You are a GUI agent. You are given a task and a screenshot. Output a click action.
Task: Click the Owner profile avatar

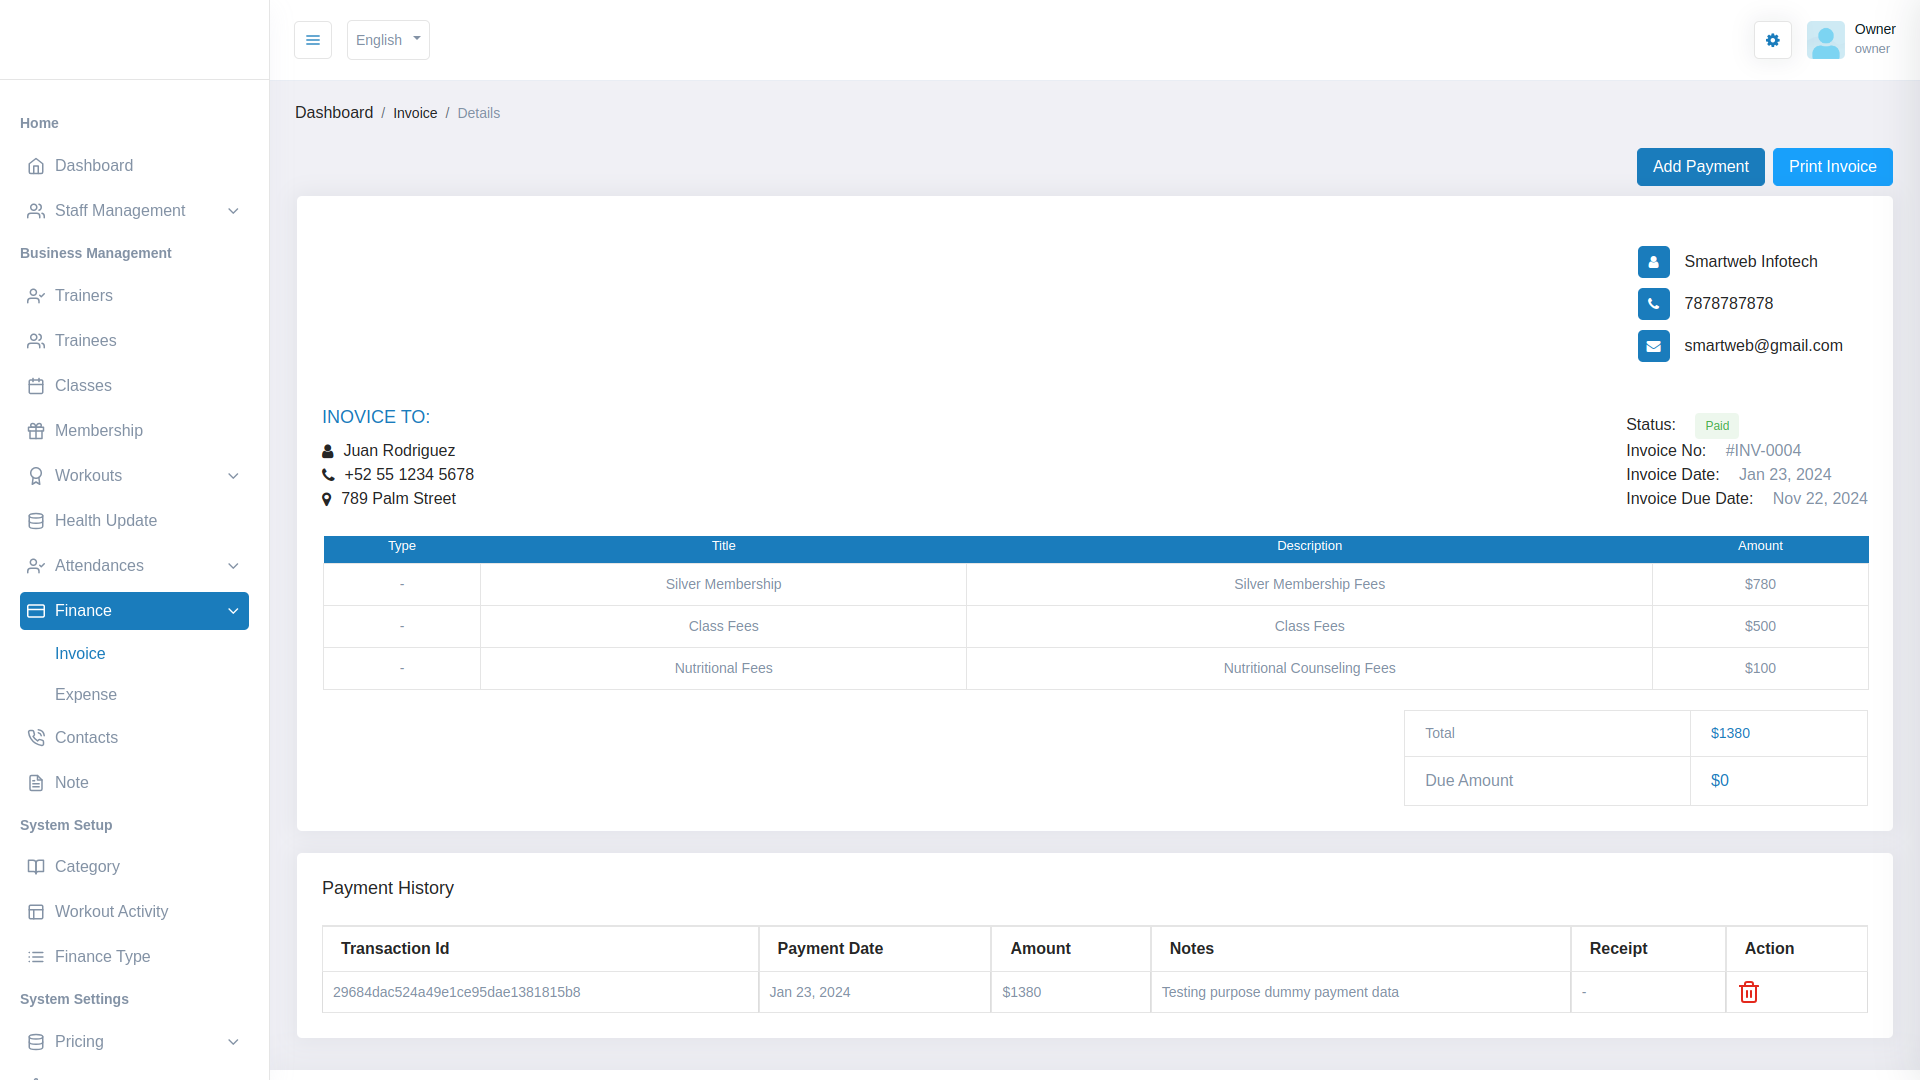coord(1825,40)
